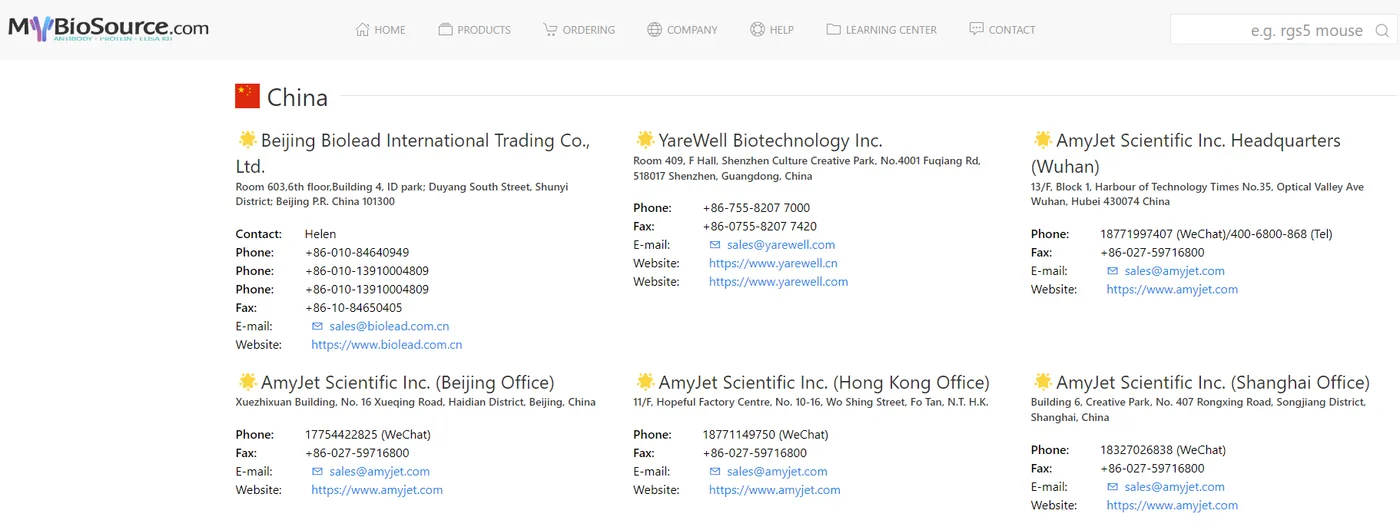Viewport: 1400px width, 530px height.
Task: Open amyjet.com link under Shanghai Office
Action: pyautogui.click(x=1172, y=506)
